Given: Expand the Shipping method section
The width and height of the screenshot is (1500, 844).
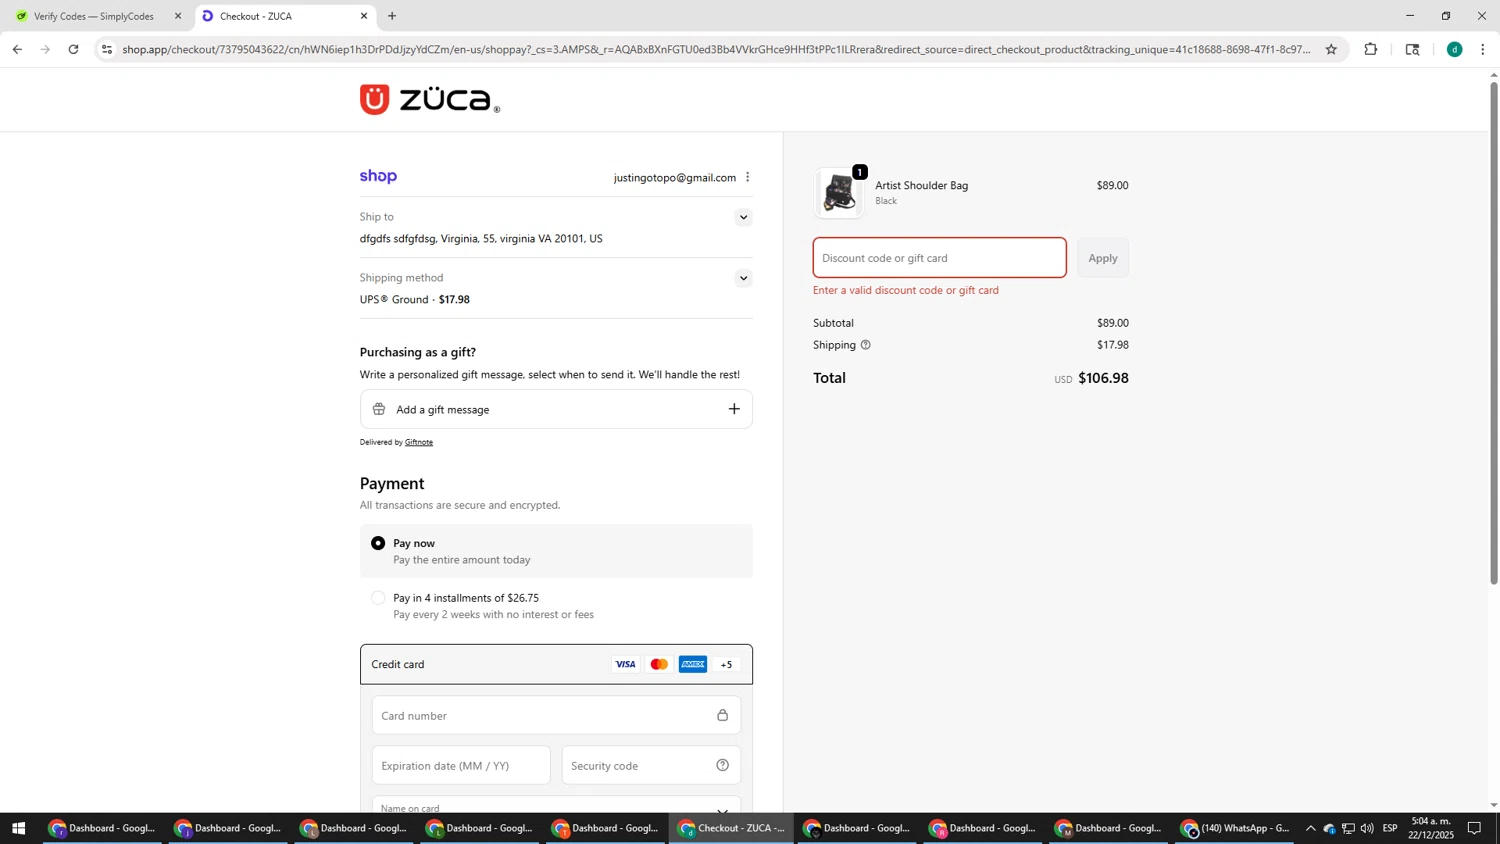Looking at the screenshot, I should tap(743, 278).
